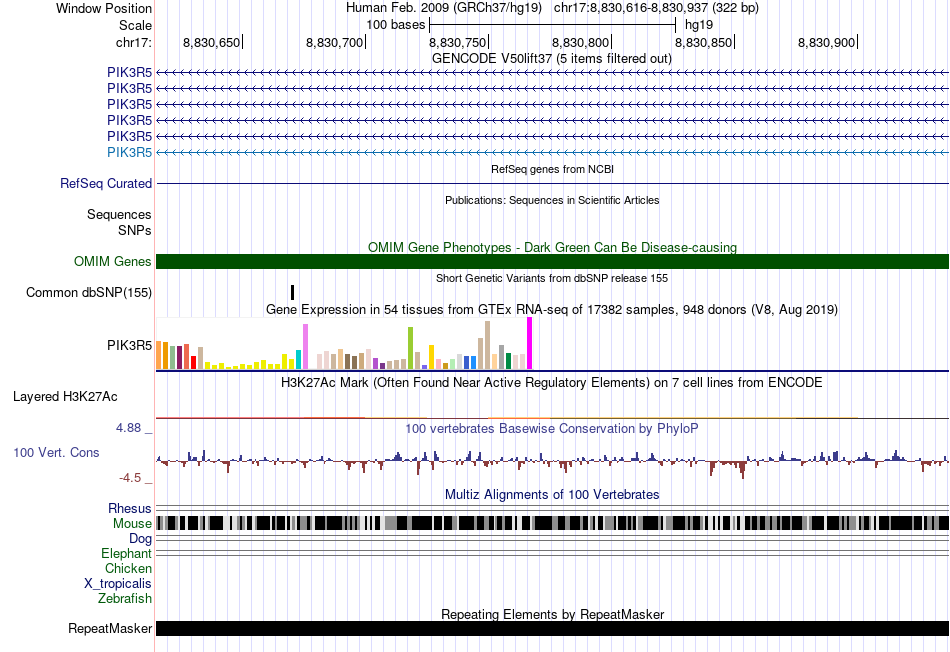Click the 100 Vert. Cons label
This screenshot has width=950, height=652.
pyautogui.click(x=56, y=453)
